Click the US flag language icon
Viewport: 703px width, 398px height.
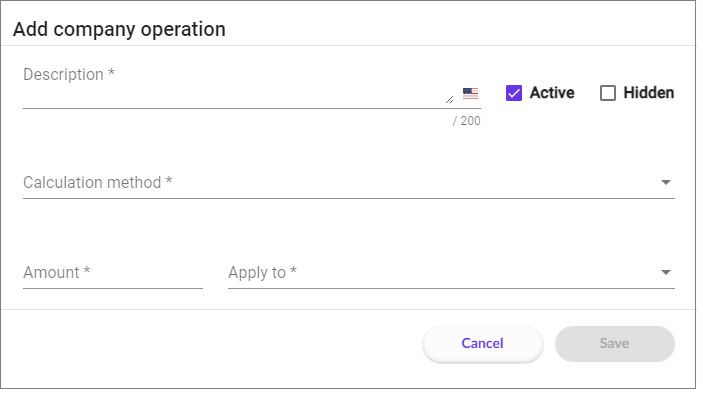(x=470, y=93)
